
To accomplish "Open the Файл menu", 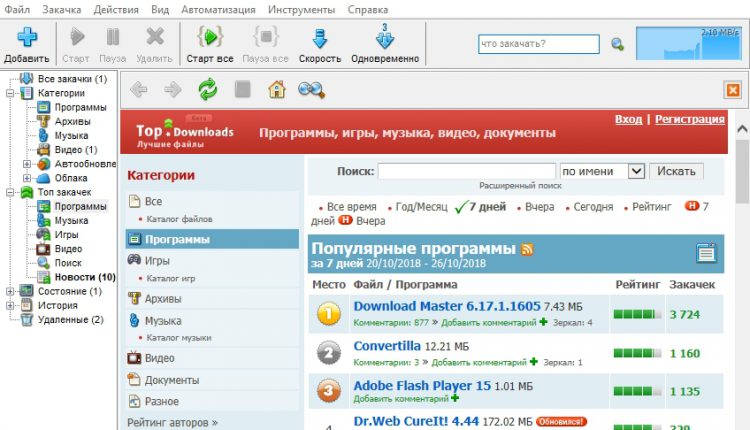I will (17, 10).
